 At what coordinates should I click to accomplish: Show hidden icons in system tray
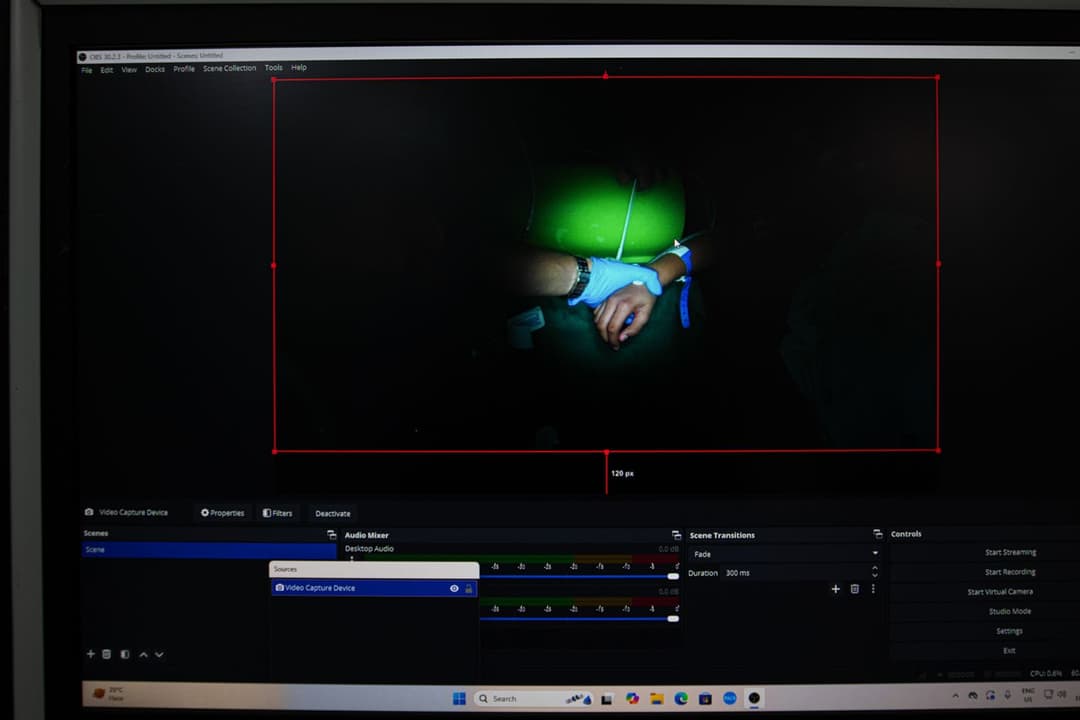click(x=955, y=695)
